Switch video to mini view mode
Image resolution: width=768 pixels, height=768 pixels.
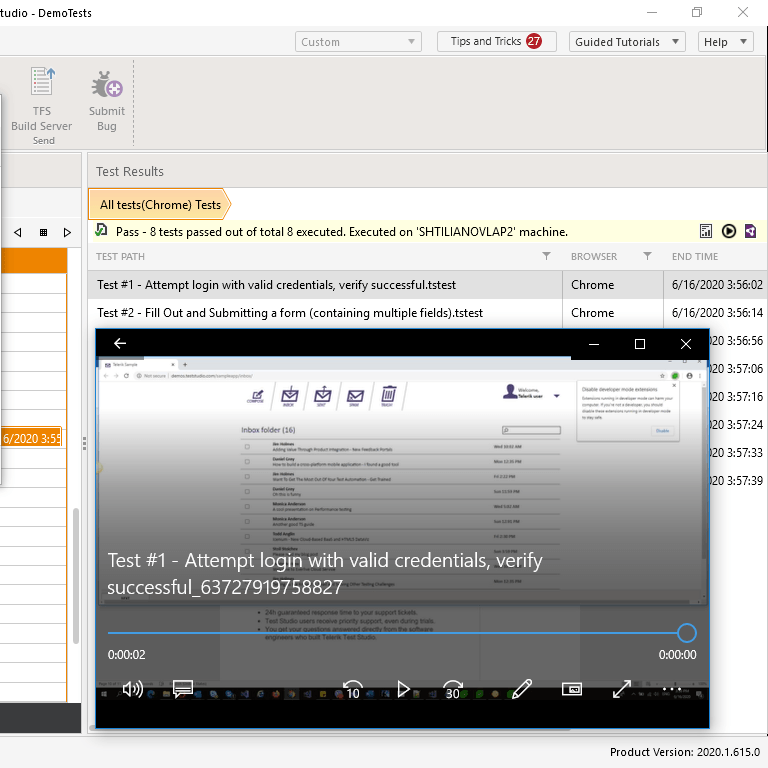tap(572, 690)
